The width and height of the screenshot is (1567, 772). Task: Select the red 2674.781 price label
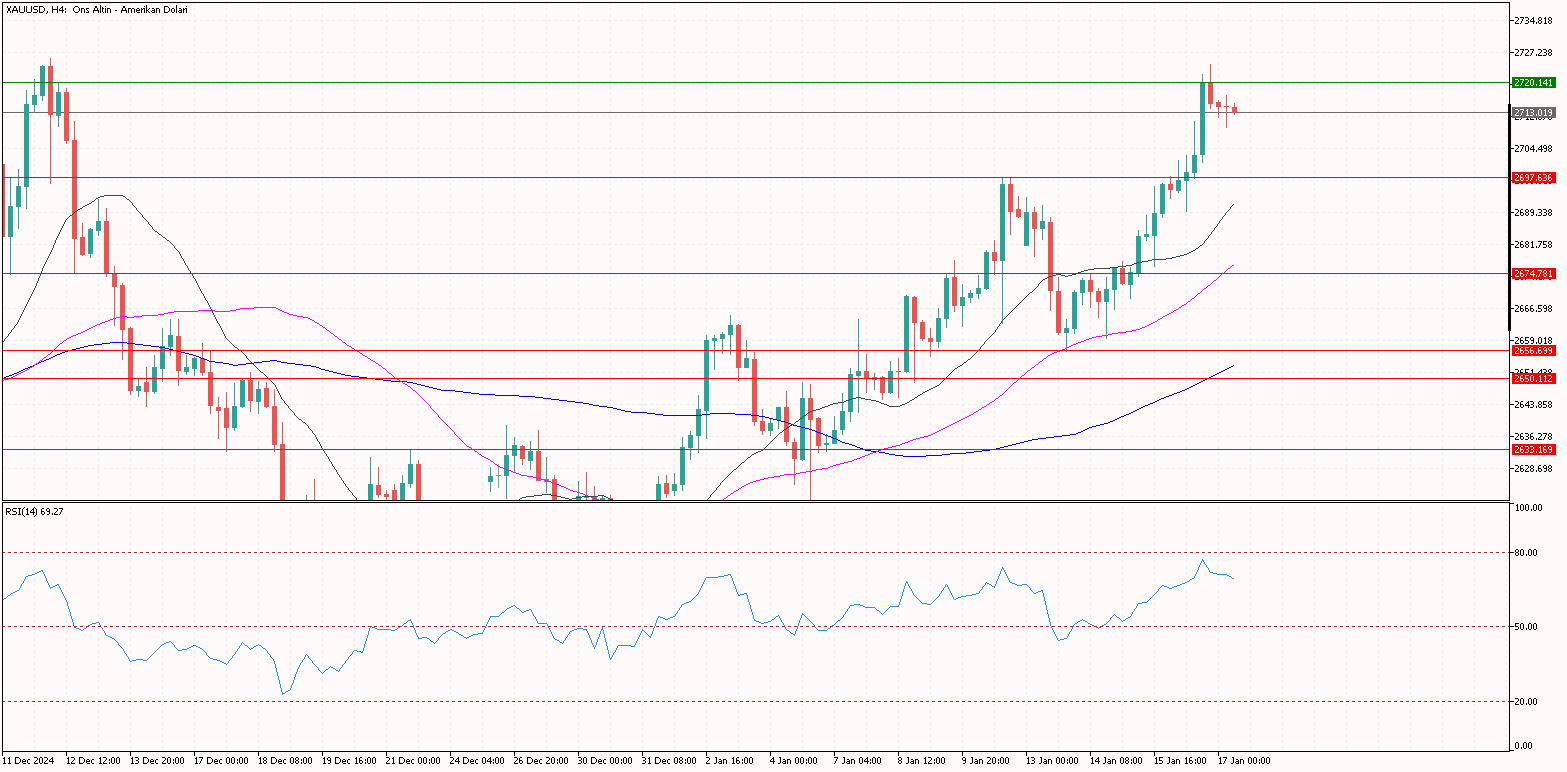pos(1533,274)
